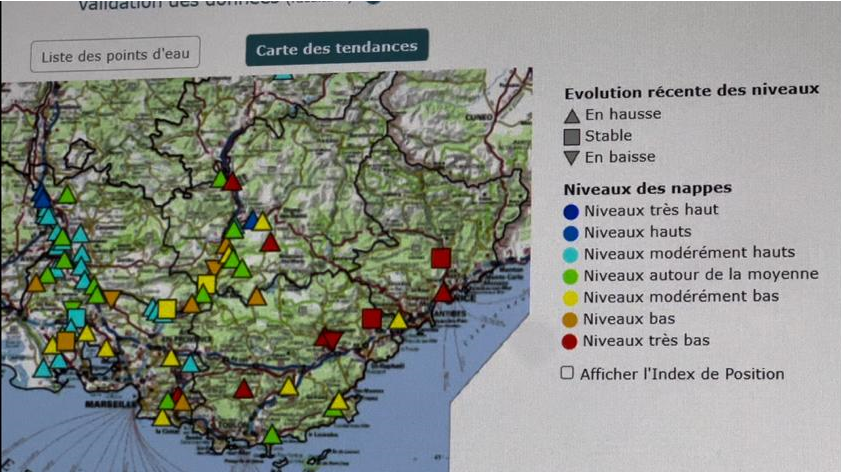
Task: Click the red square marker north of Antibes
Action: click(x=441, y=258)
